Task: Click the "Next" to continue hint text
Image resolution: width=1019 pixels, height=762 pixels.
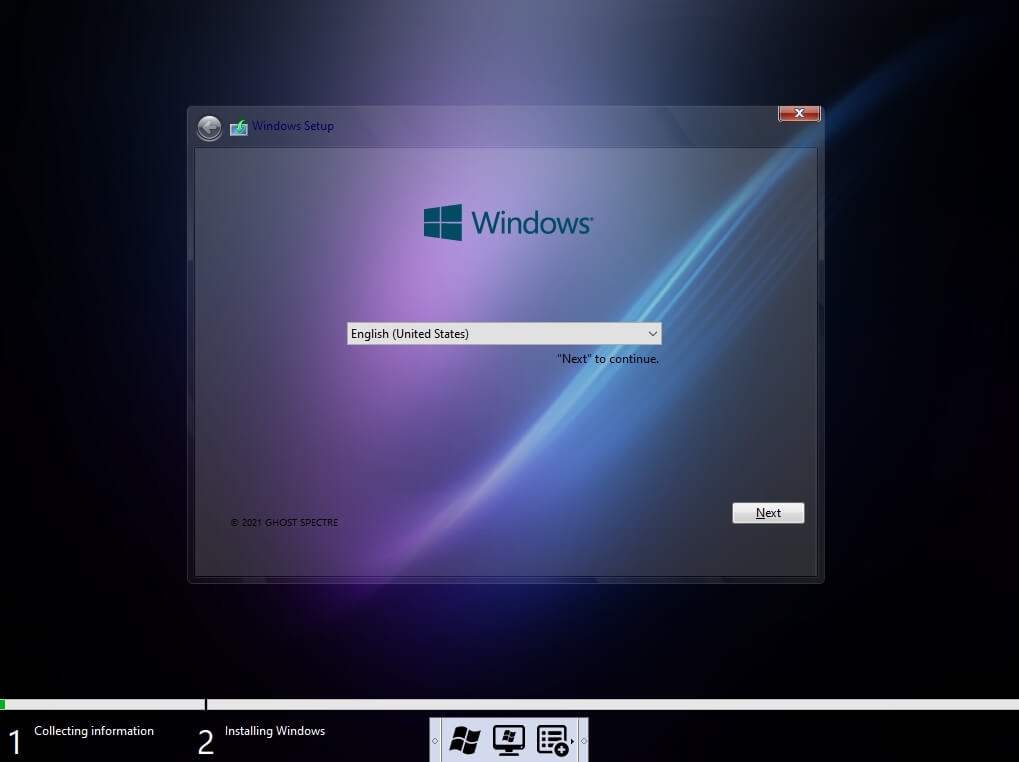Action: point(607,359)
